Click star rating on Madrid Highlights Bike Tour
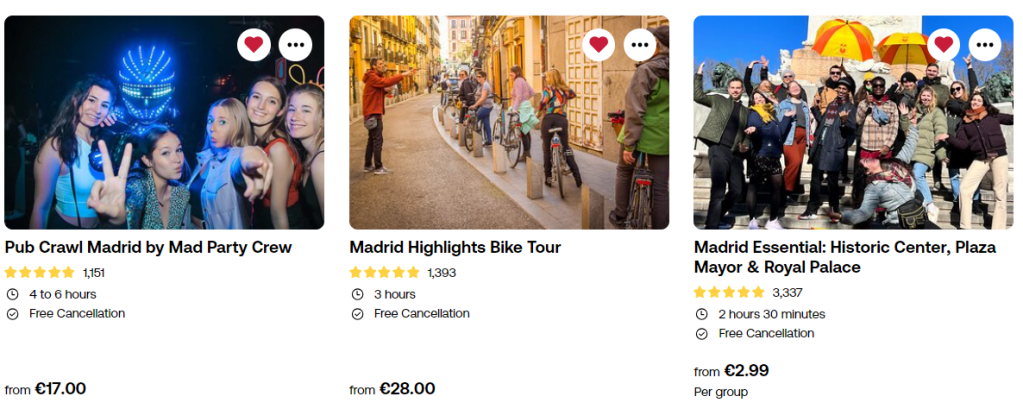Screen dimensions: 1023x409 pyautogui.click(x=384, y=272)
